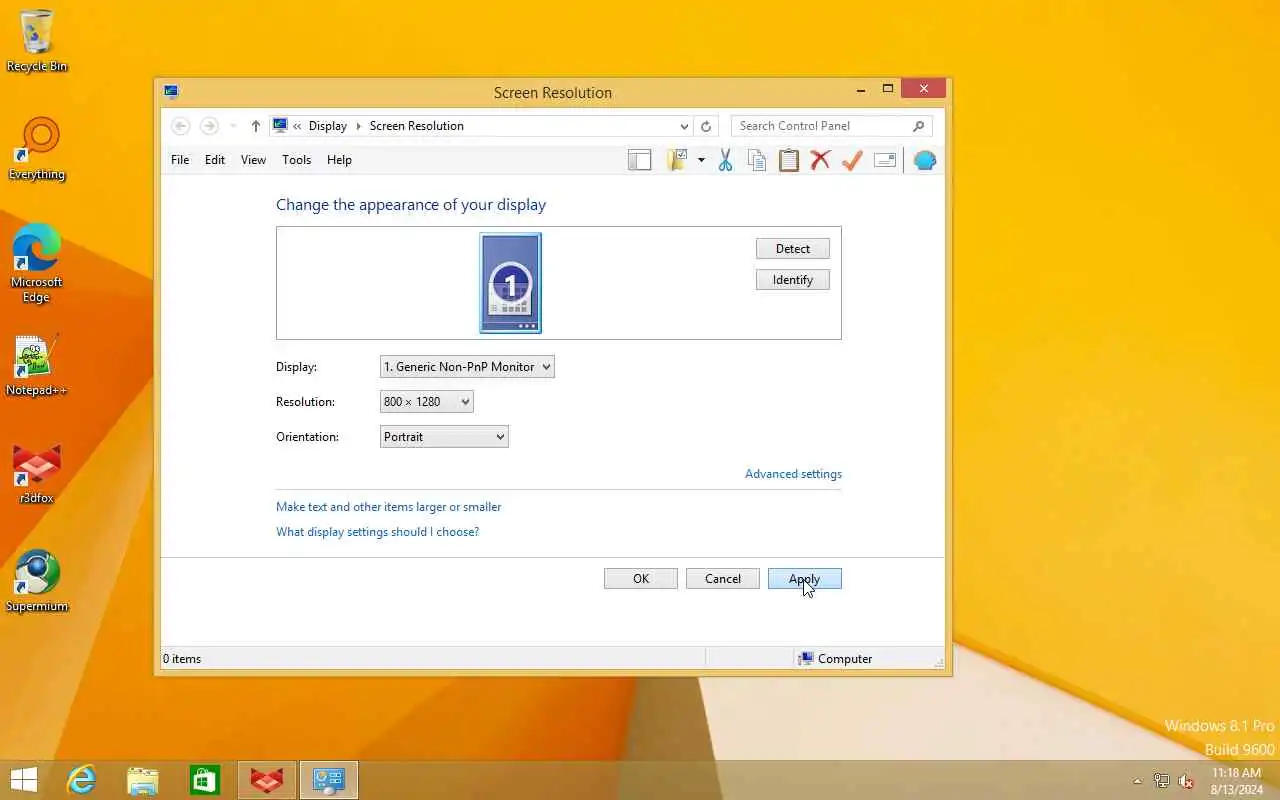Click in Search Control Panel field

point(820,126)
